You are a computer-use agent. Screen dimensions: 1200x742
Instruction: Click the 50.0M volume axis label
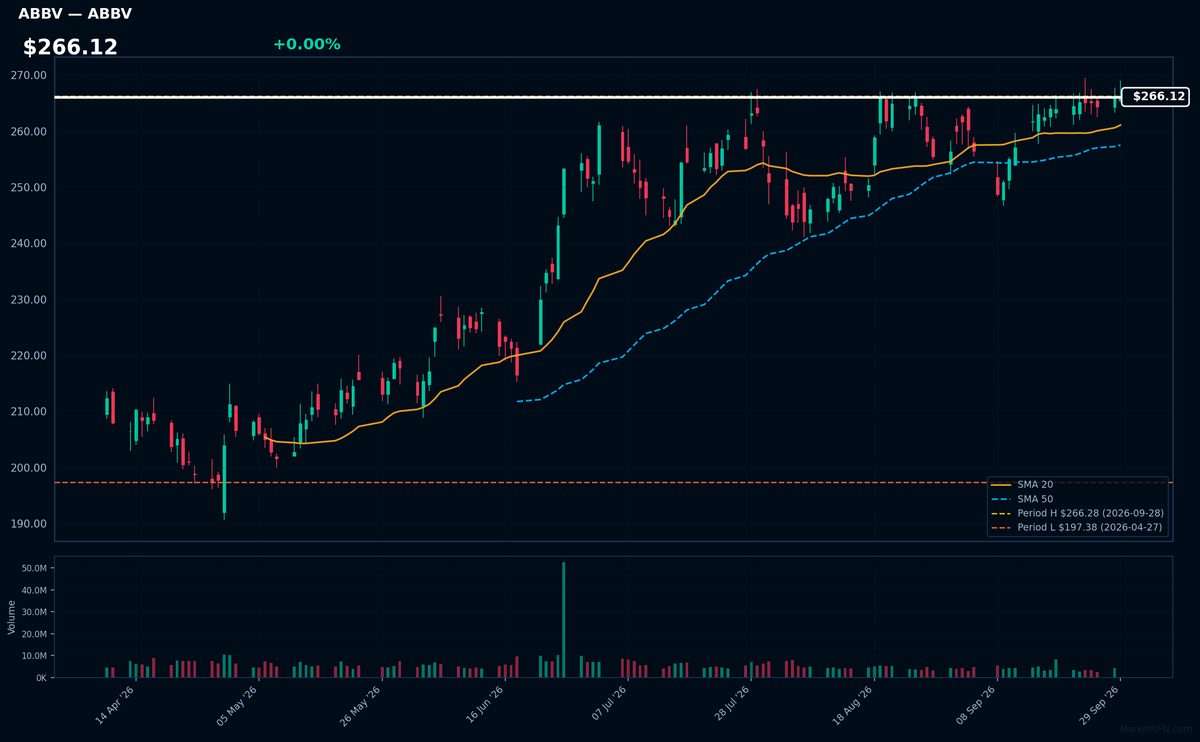35,568
